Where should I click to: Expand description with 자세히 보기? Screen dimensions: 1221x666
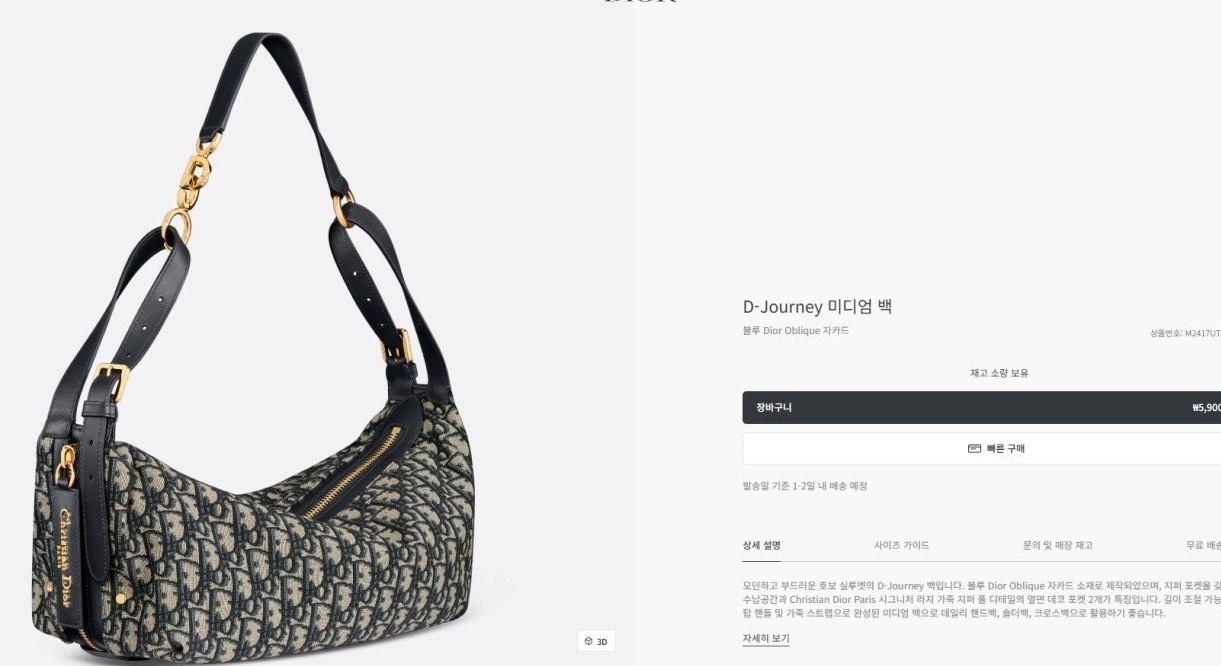click(x=766, y=638)
